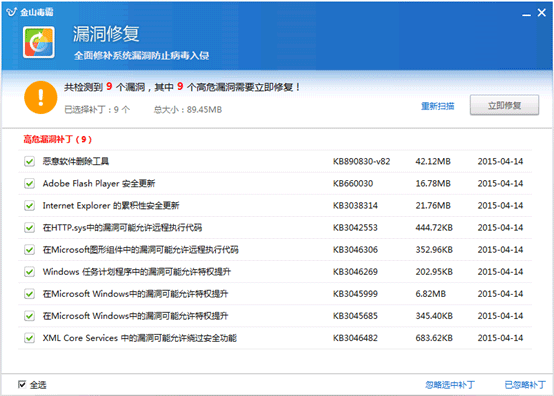Click the 立即修复 repair now button

[504, 105]
